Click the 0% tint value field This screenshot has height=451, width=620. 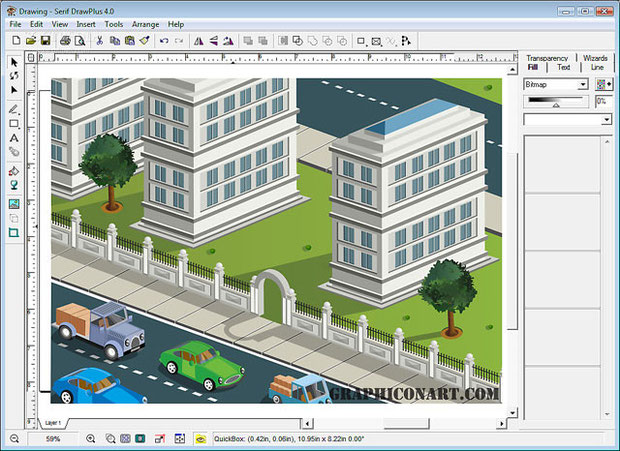pyautogui.click(x=603, y=102)
